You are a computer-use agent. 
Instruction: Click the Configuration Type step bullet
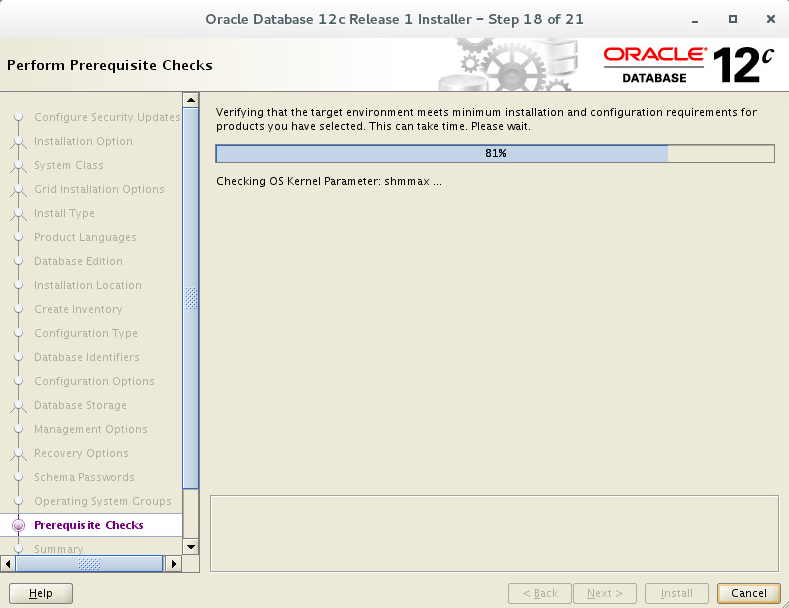point(19,333)
